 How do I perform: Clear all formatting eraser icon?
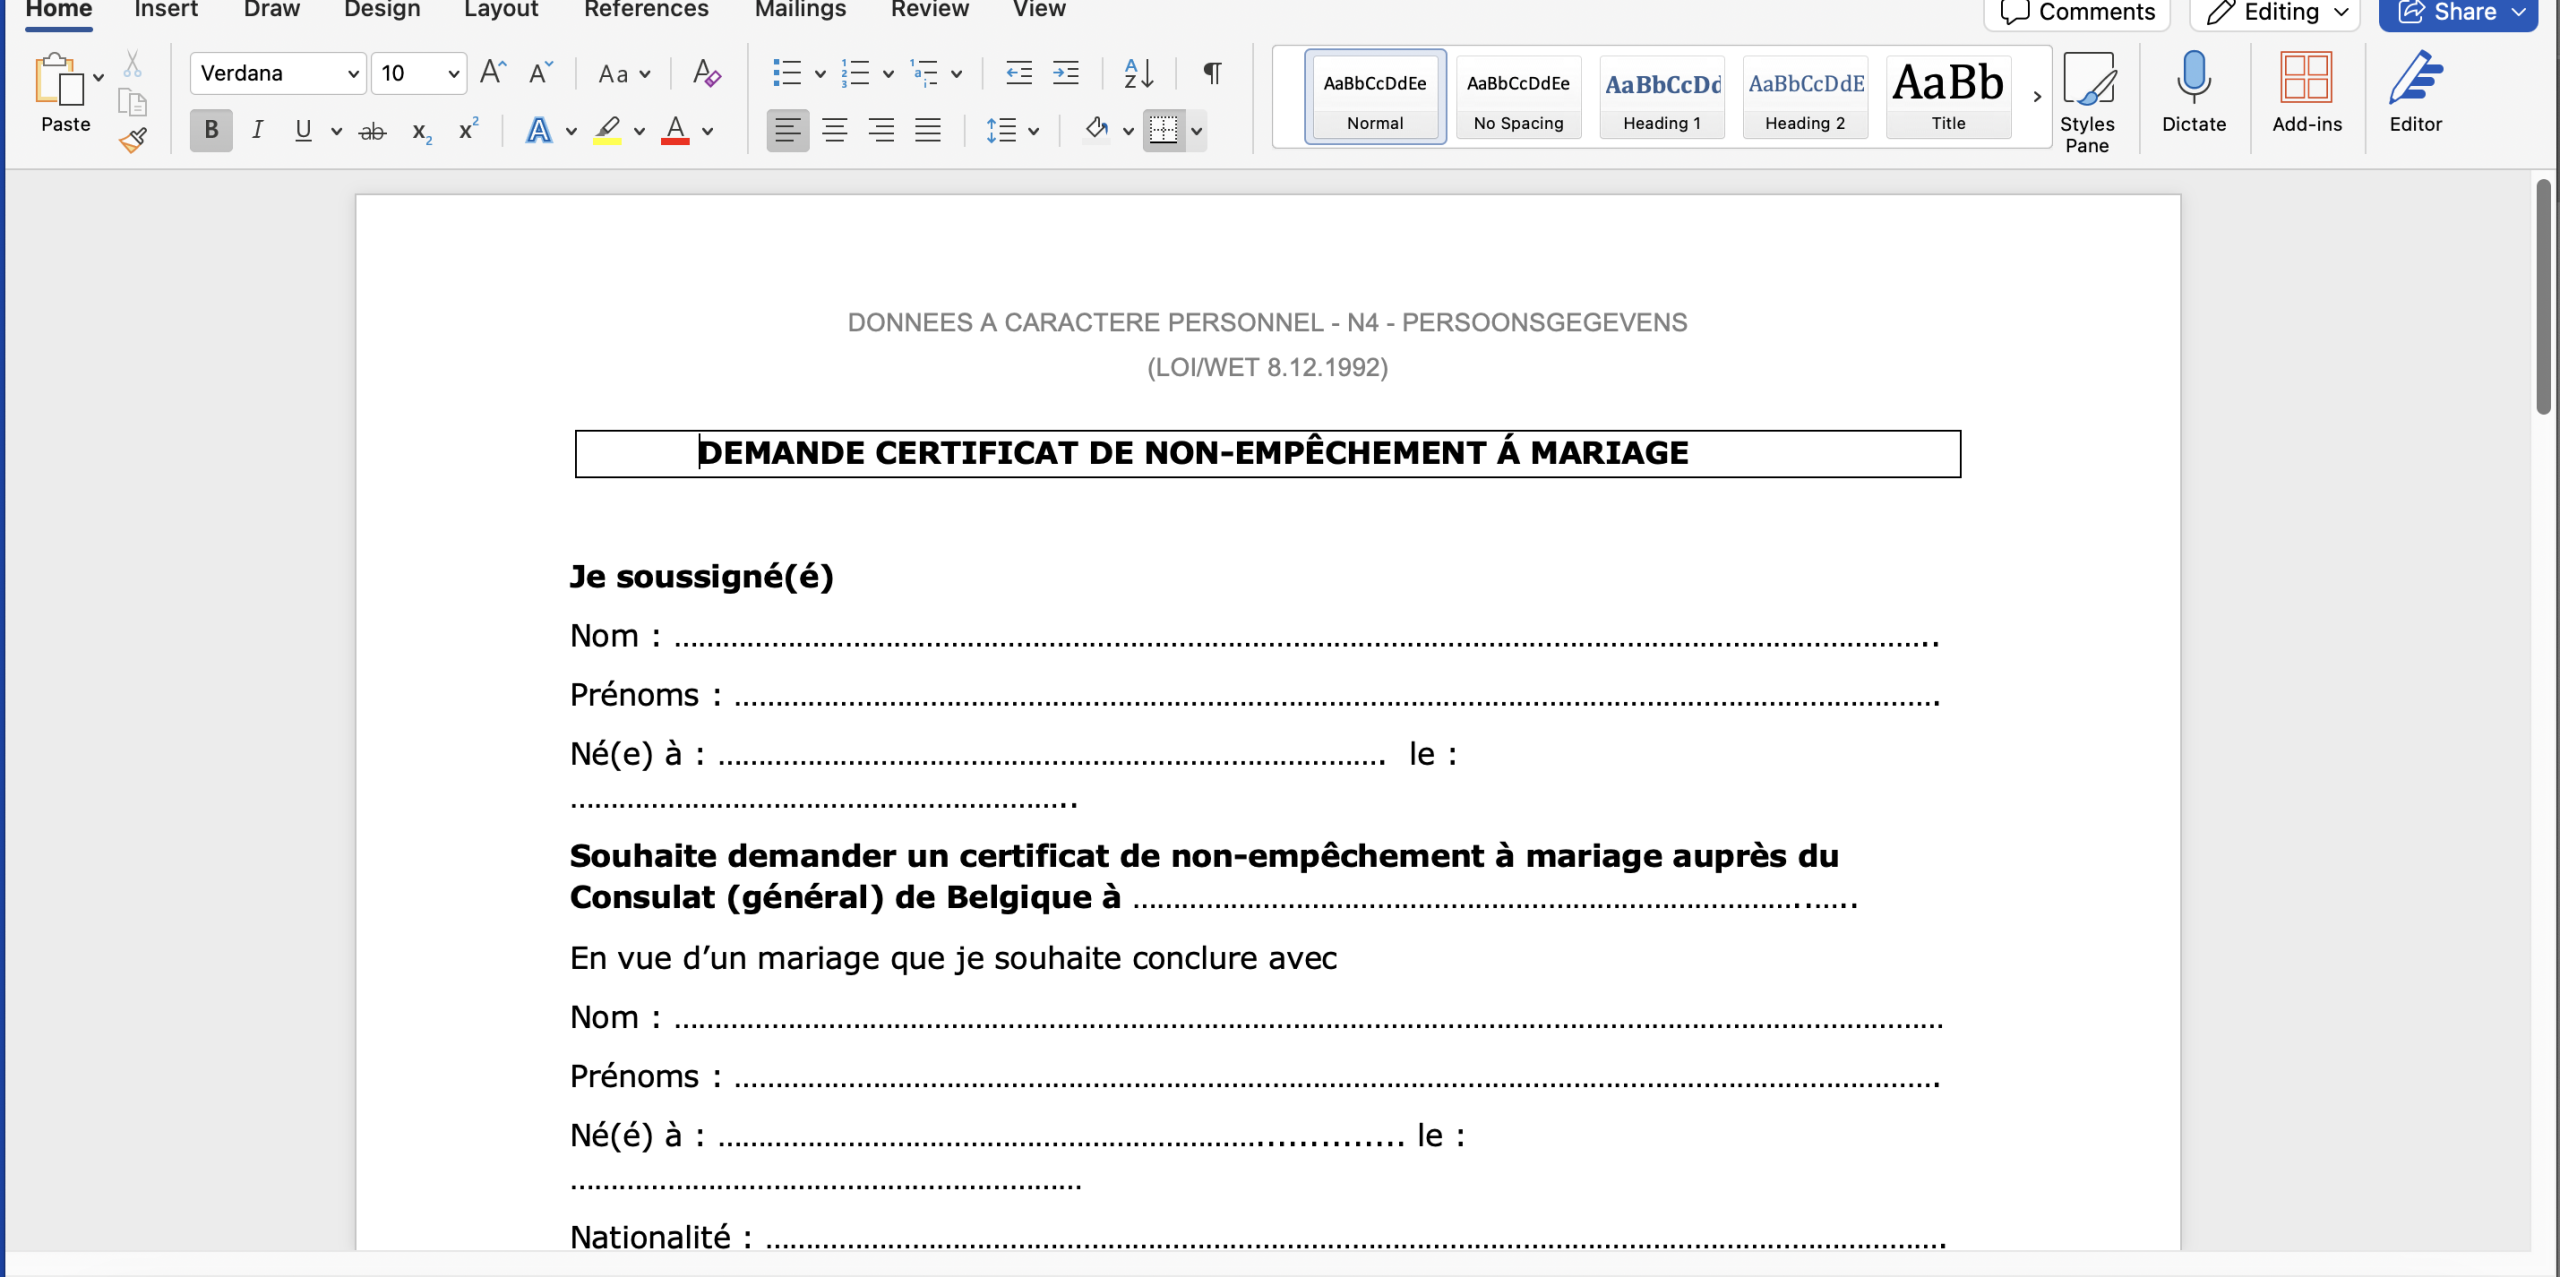[706, 73]
